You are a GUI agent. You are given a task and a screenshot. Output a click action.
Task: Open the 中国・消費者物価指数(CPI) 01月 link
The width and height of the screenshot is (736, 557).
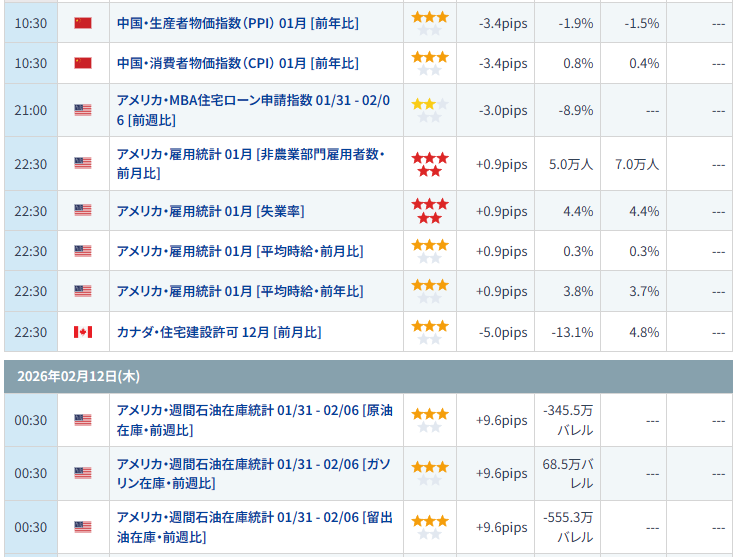point(237,63)
